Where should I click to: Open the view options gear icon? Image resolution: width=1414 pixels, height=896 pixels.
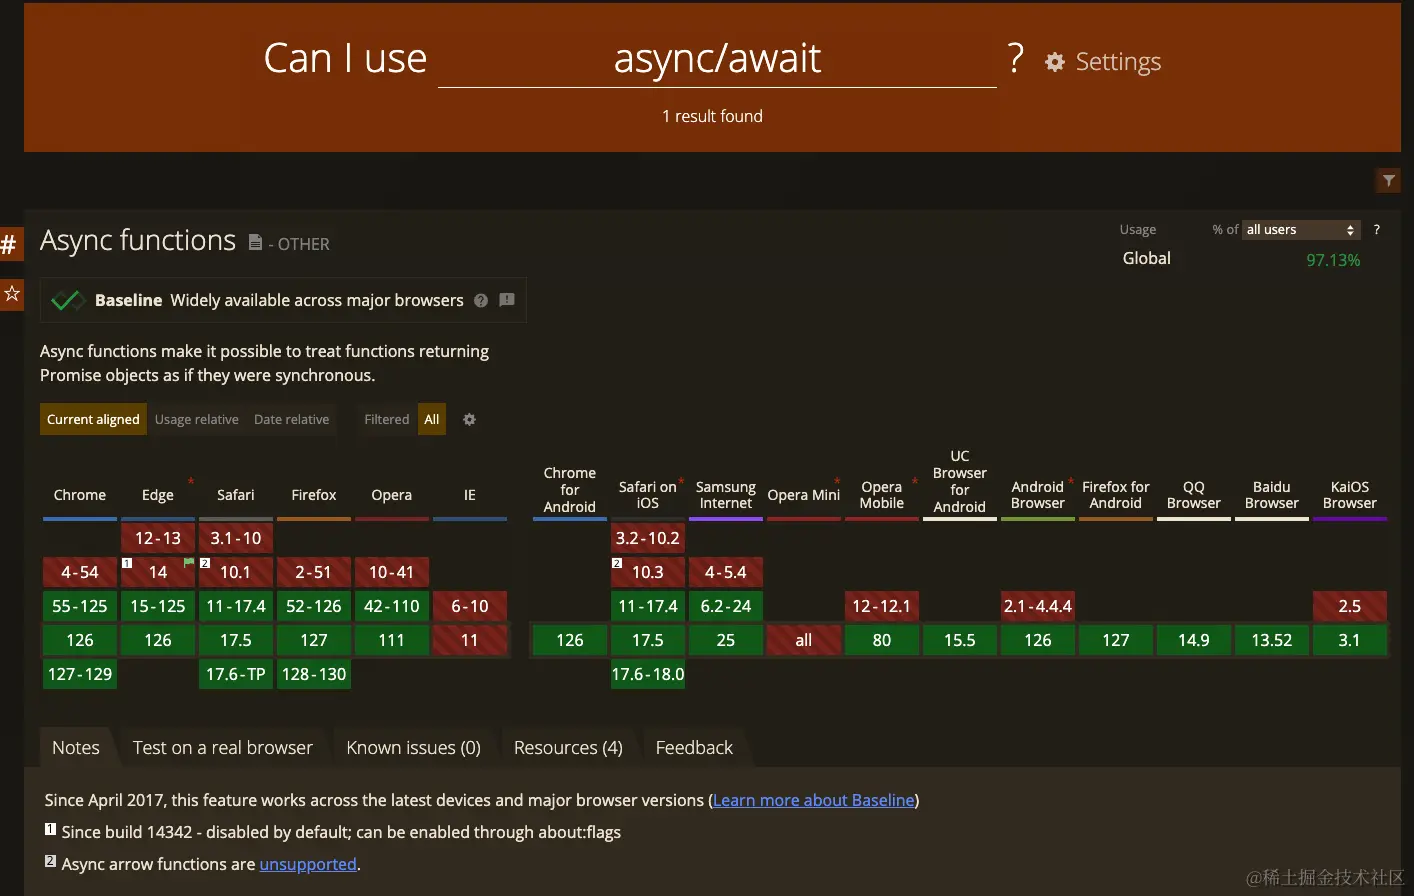coord(469,420)
